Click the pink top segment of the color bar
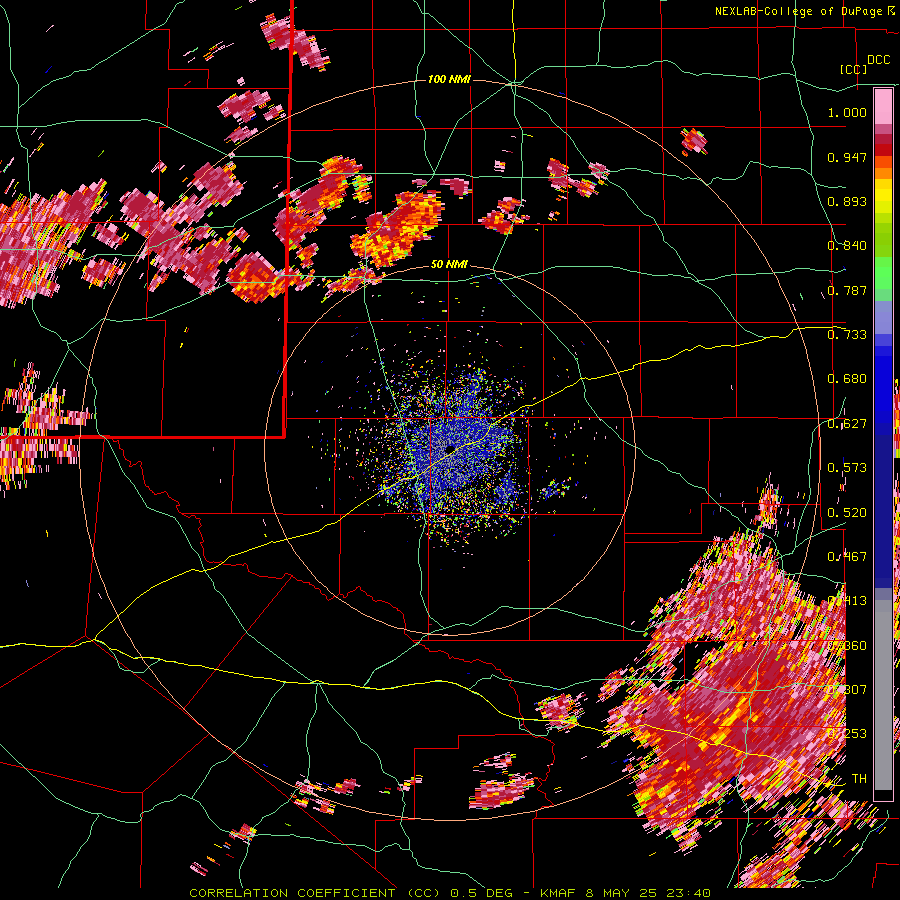Image resolution: width=900 pixels, height=900 pixels. click(x=883, y=106)
